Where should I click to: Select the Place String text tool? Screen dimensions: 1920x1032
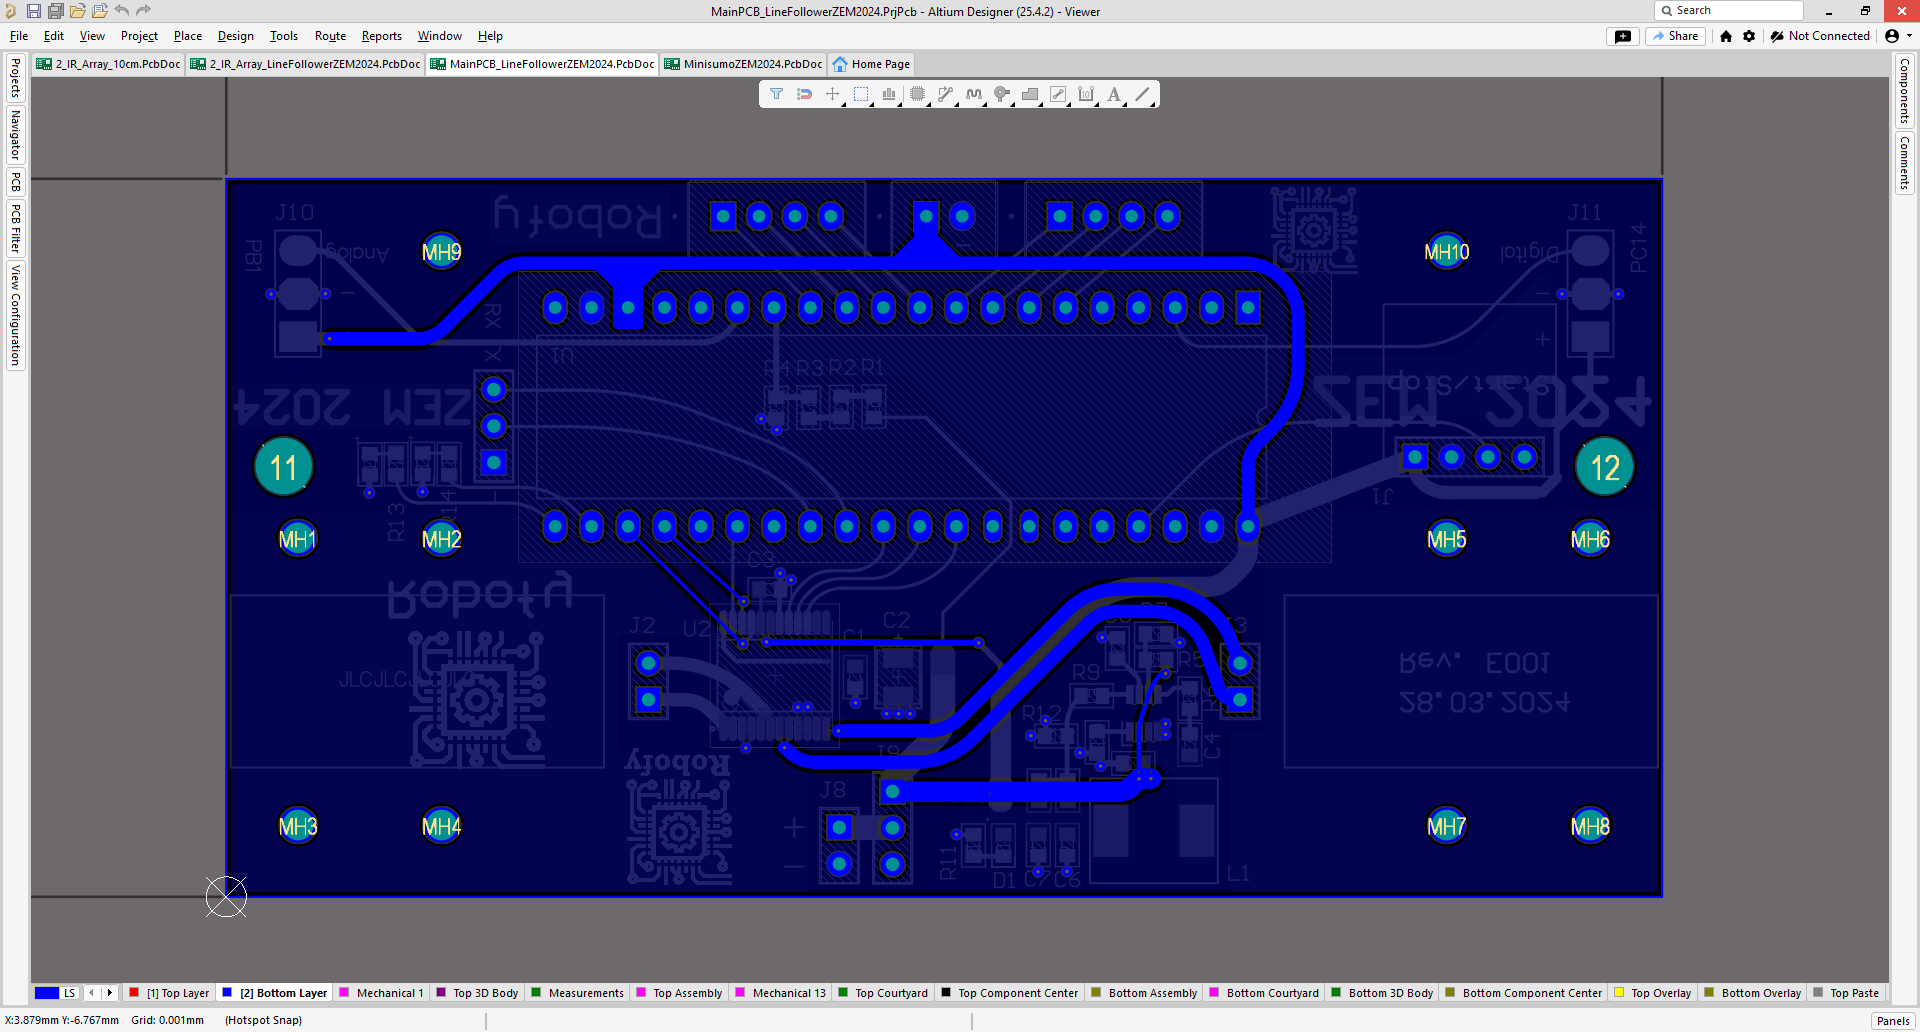(1114, 94)
